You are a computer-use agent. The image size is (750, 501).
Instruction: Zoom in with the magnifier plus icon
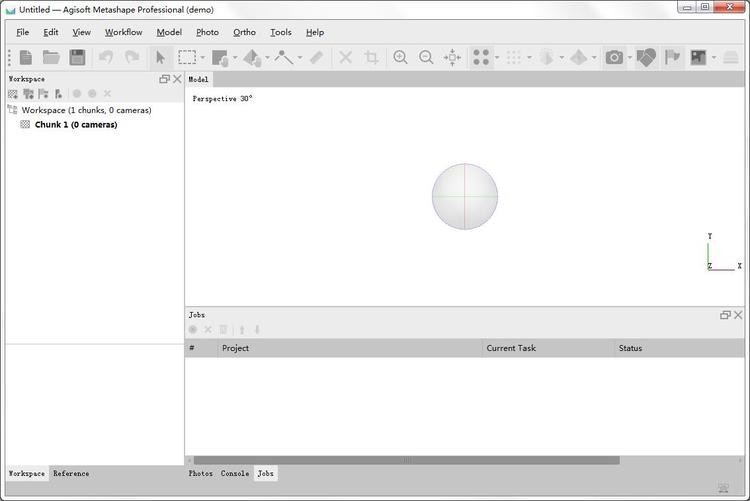[400, 57]
